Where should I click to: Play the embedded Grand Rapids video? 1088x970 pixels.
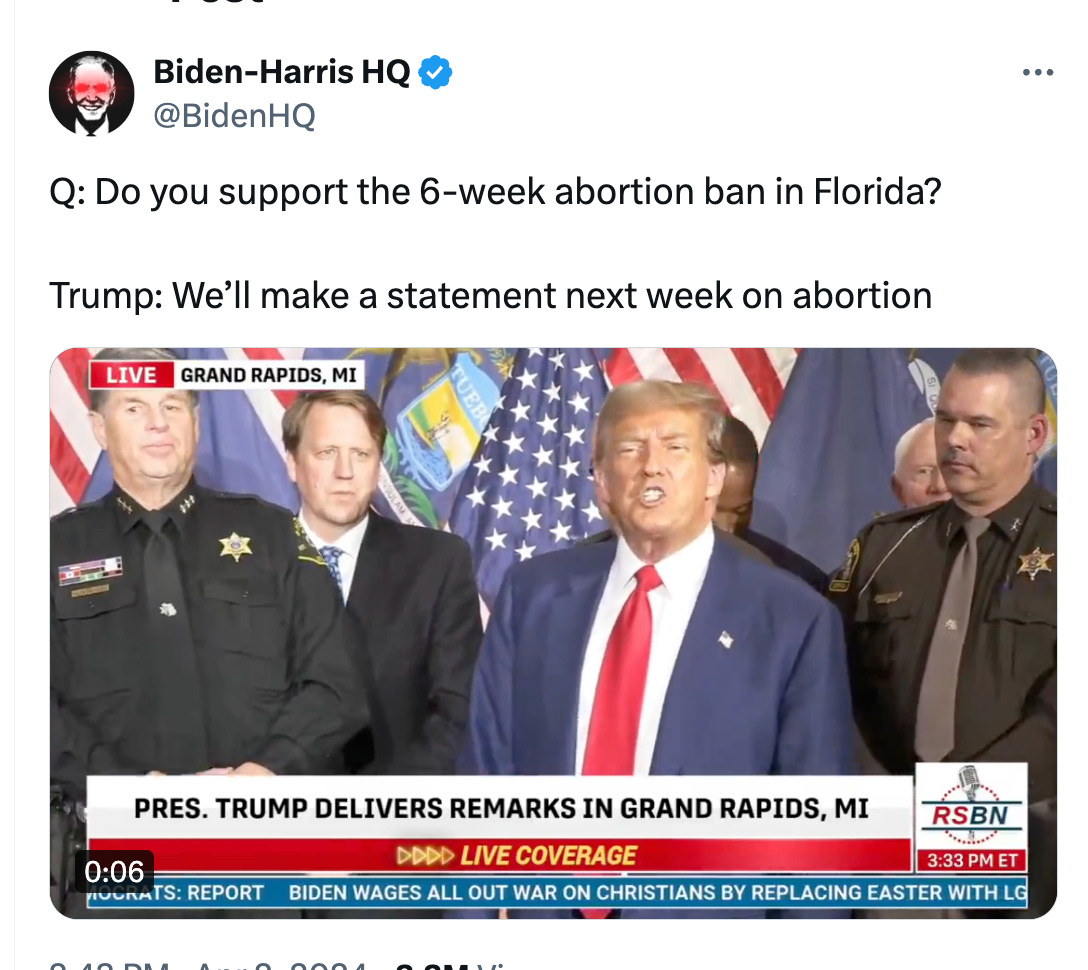click(553, 633)
